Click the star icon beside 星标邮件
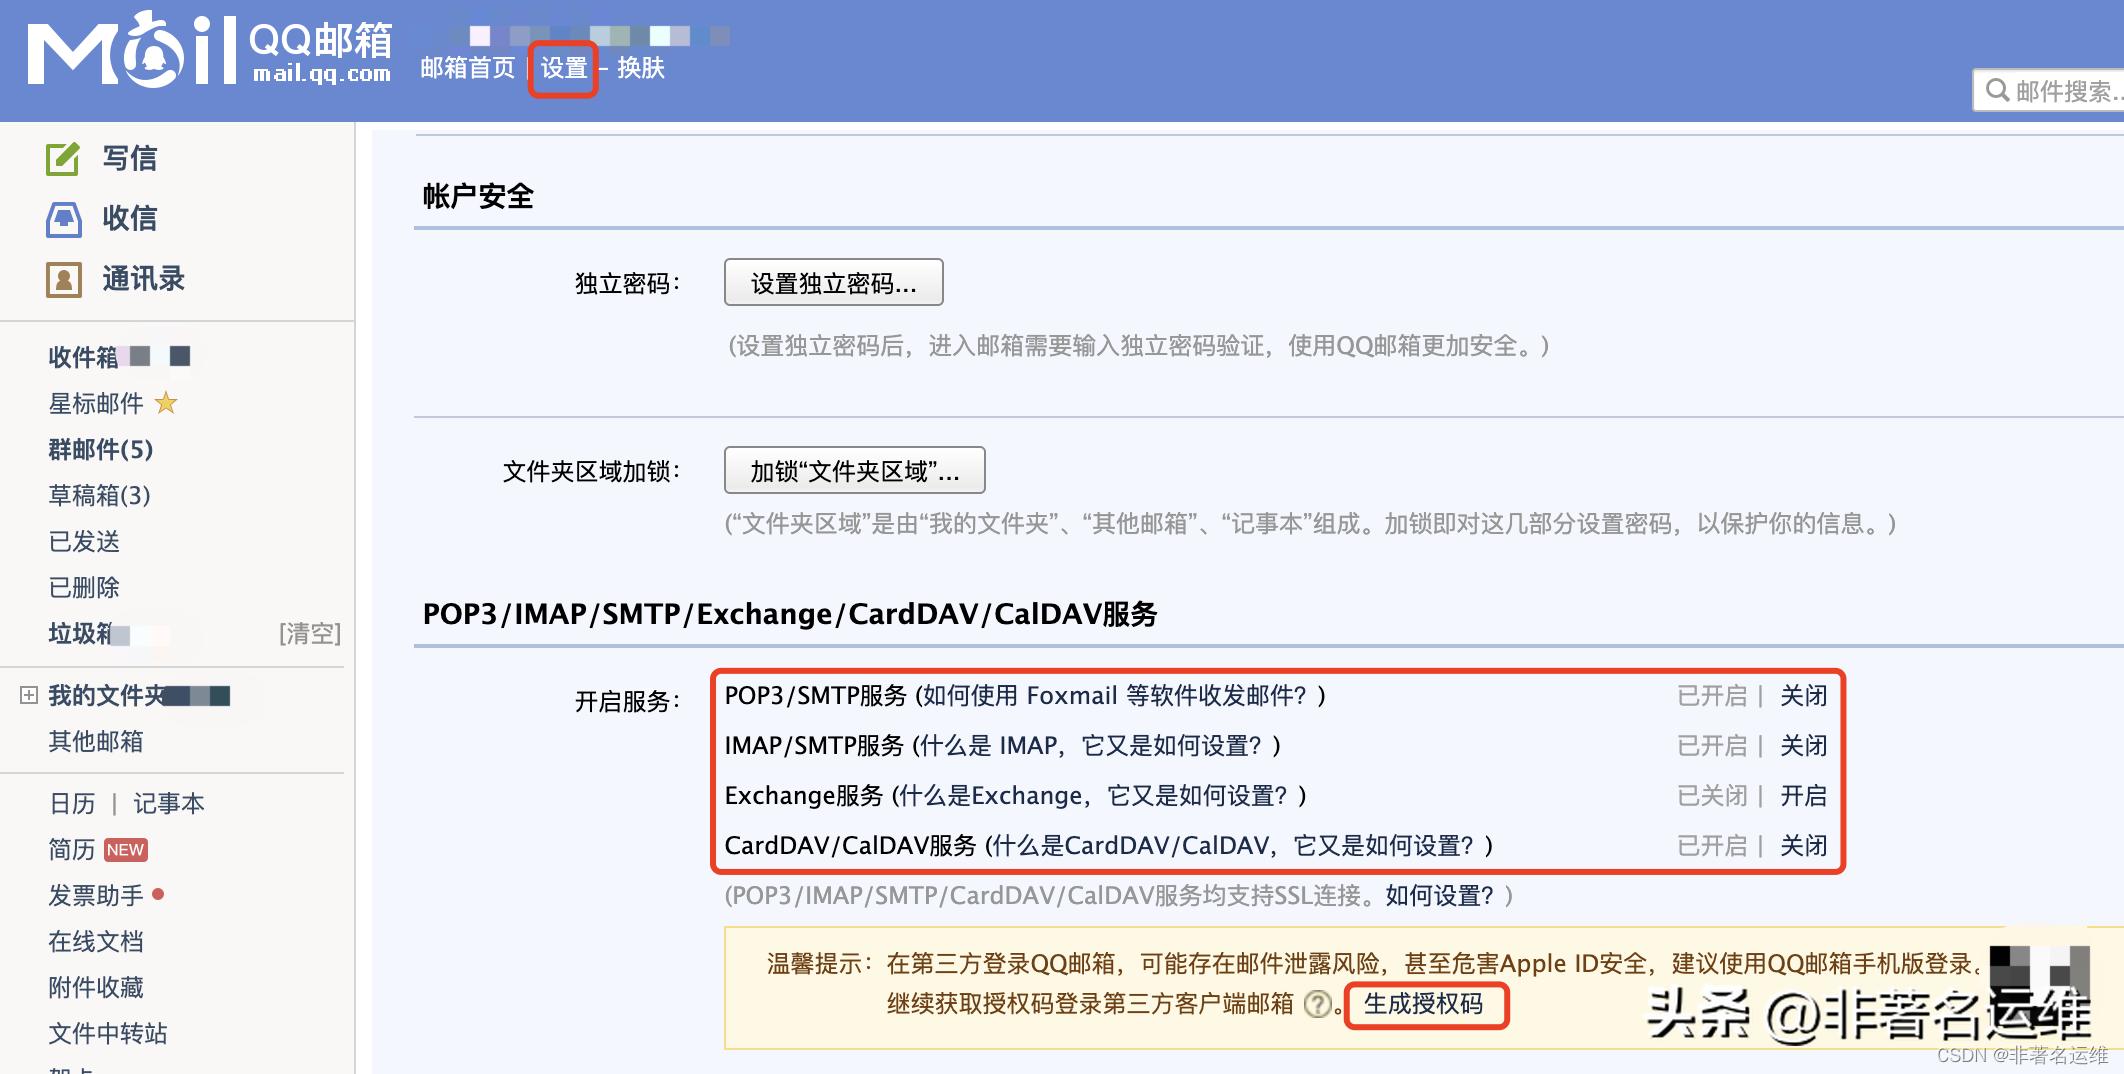2124x1074 pixels. pyautogui.click(x=168, y=404)
